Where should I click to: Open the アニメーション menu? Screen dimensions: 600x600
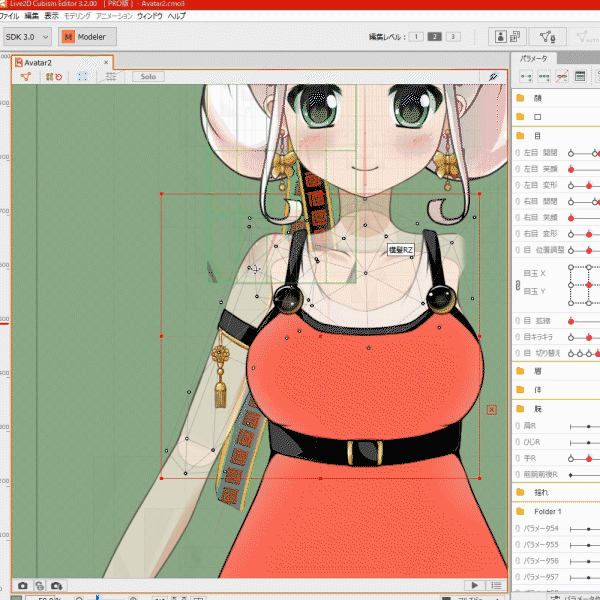coord(114,16)
